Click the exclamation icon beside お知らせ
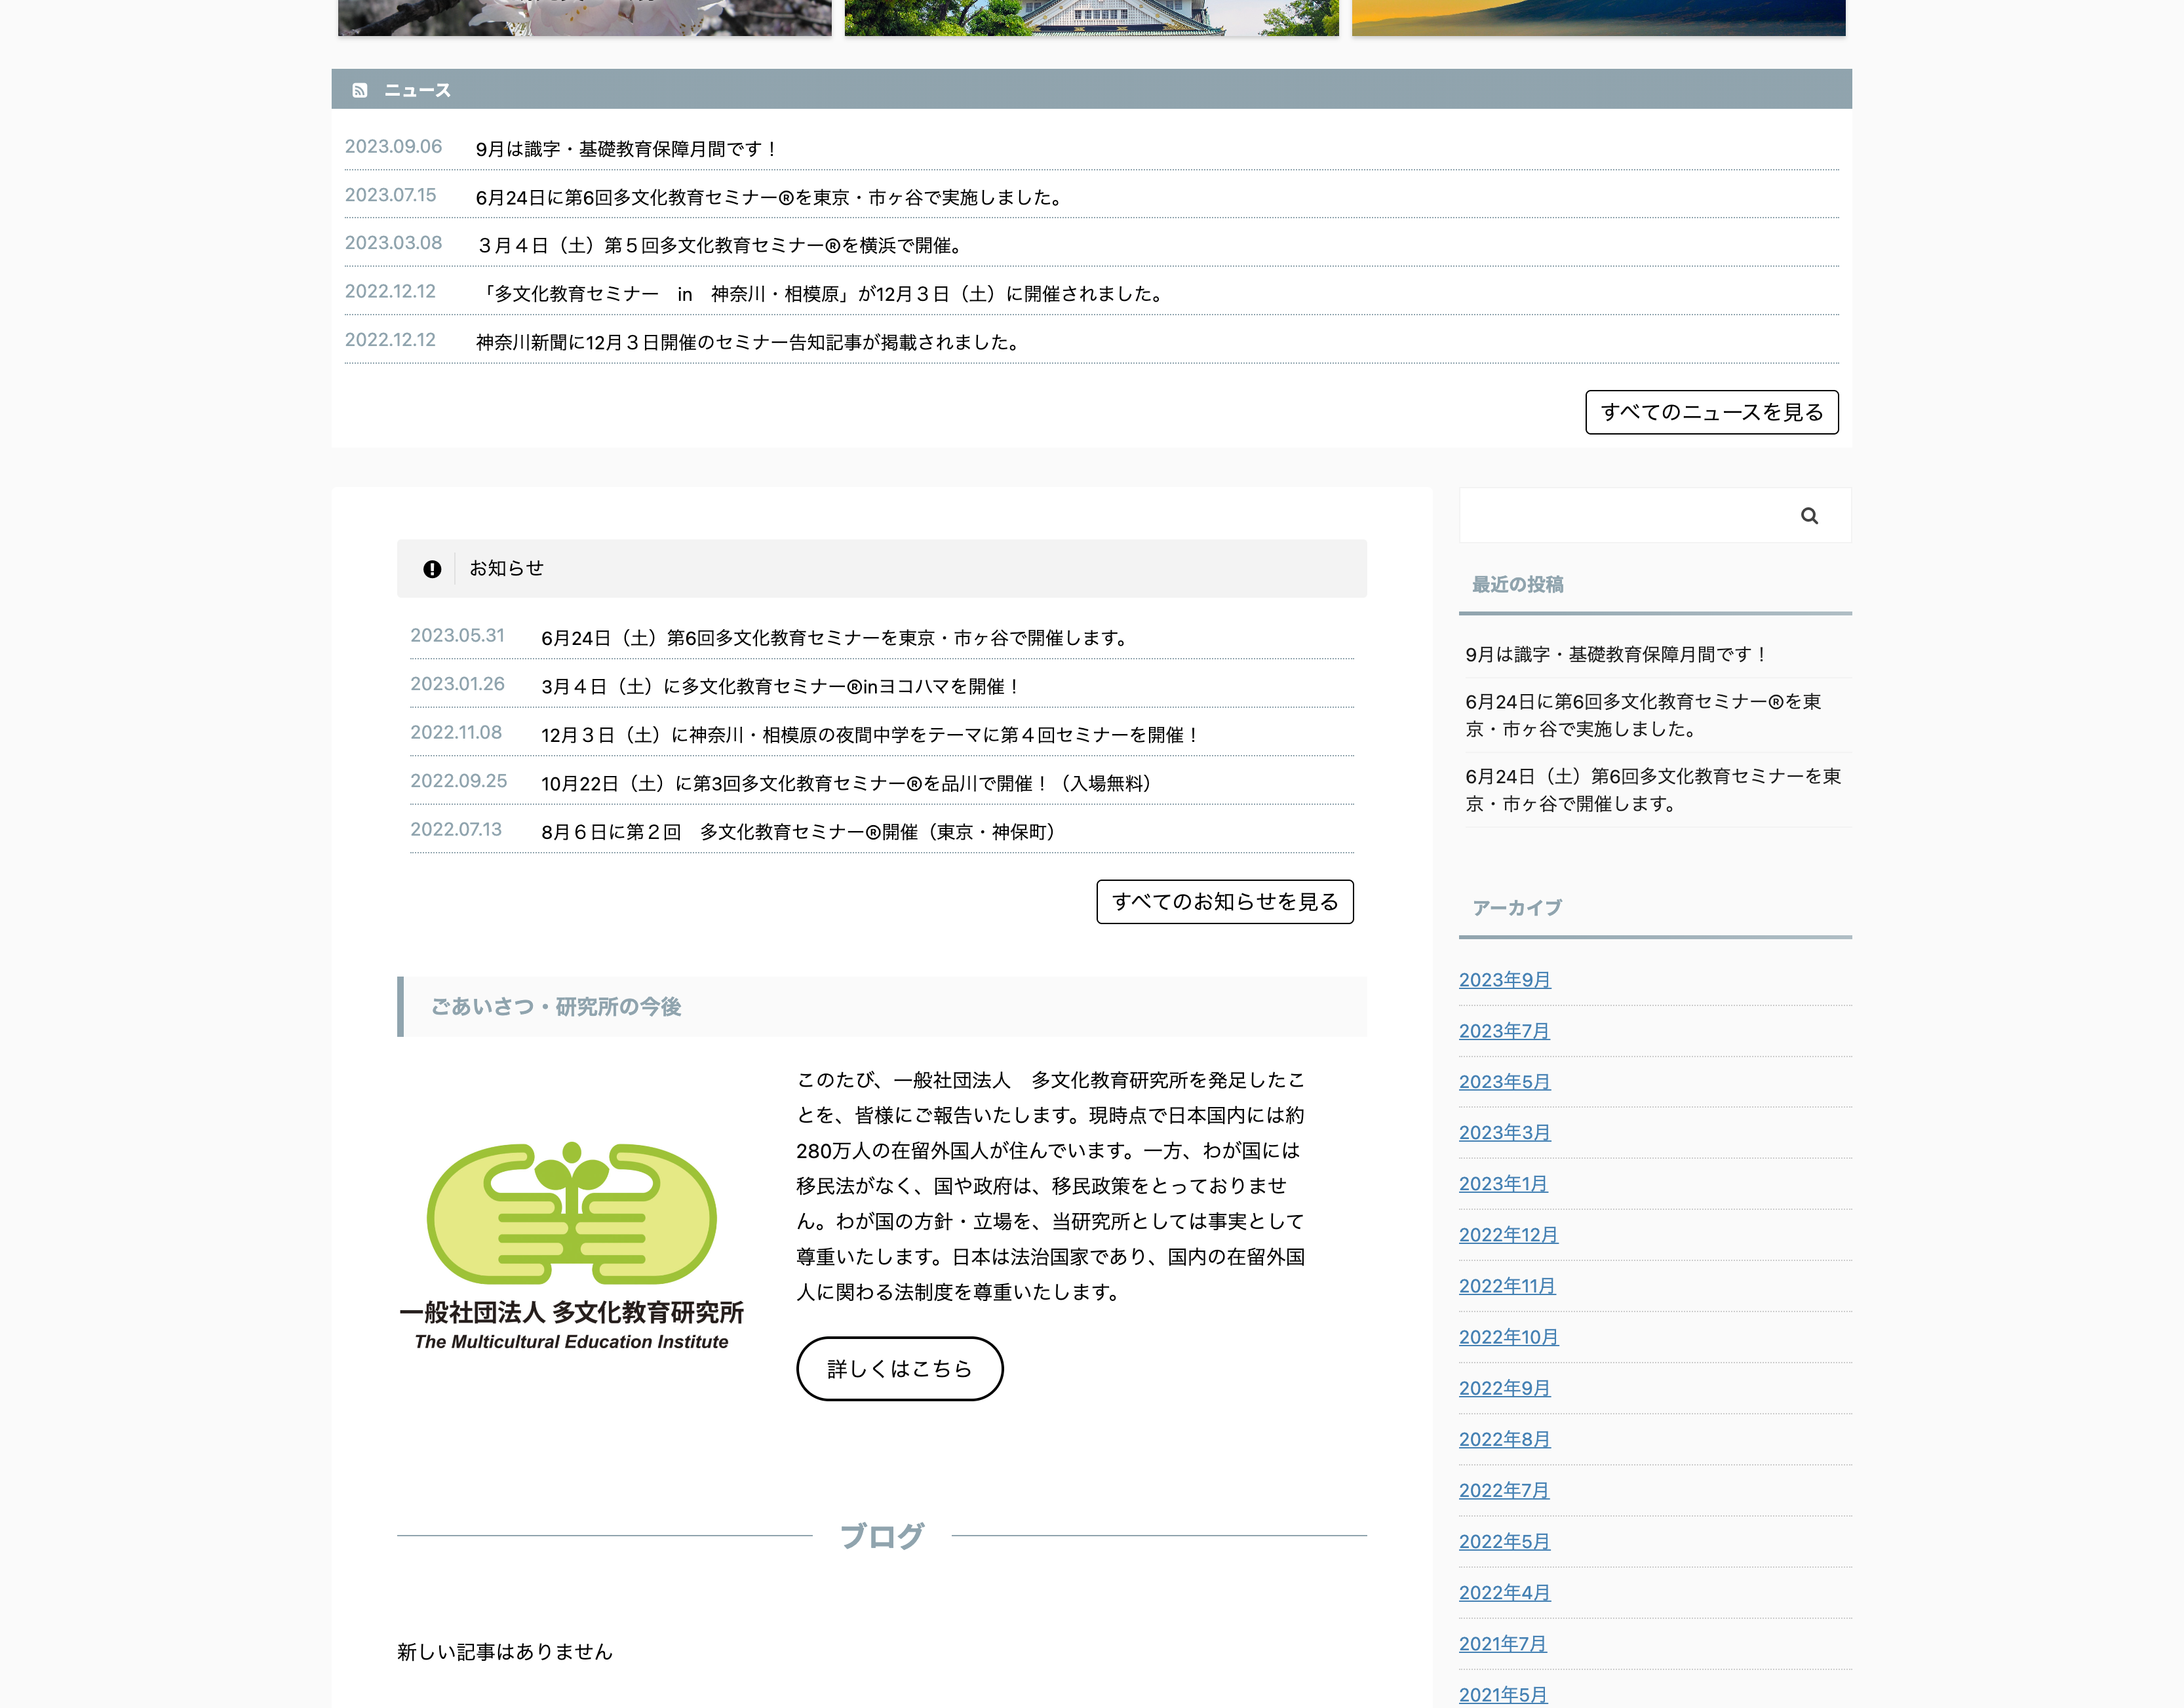 [432, 569]
